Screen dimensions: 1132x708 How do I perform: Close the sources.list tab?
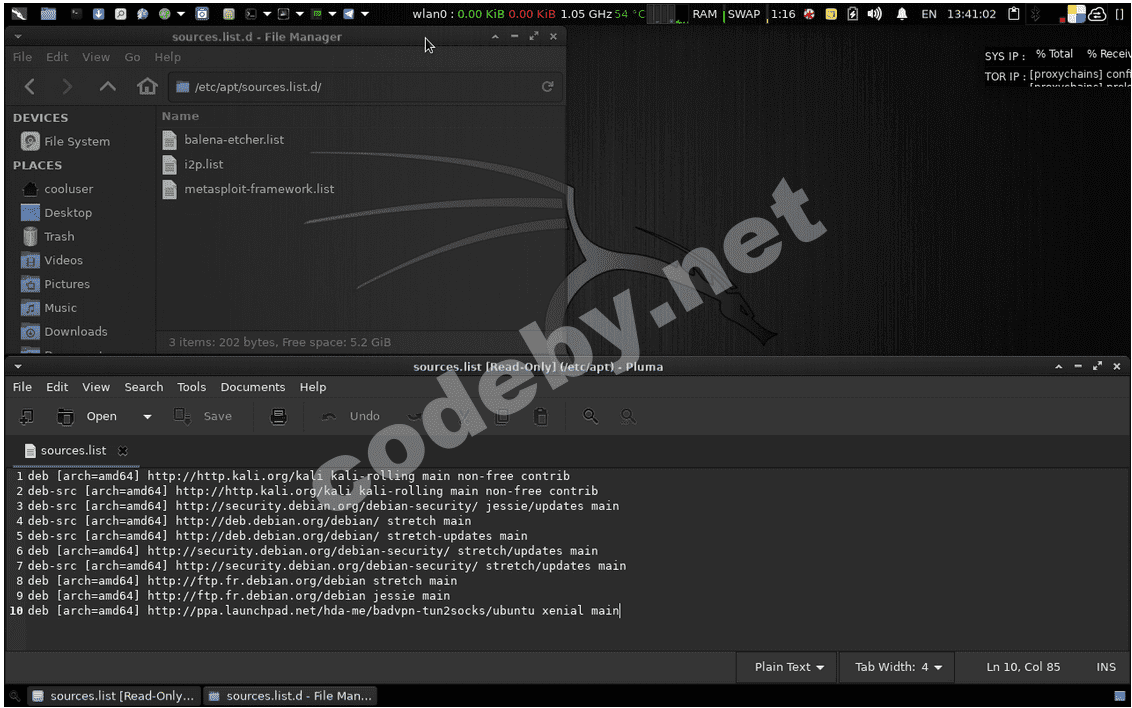coord(123,451)
